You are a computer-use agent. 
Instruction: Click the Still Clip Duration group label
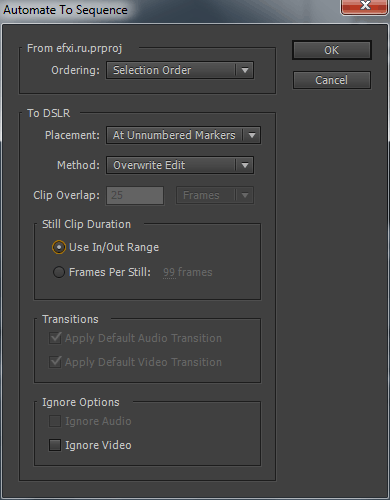(86, 224)
